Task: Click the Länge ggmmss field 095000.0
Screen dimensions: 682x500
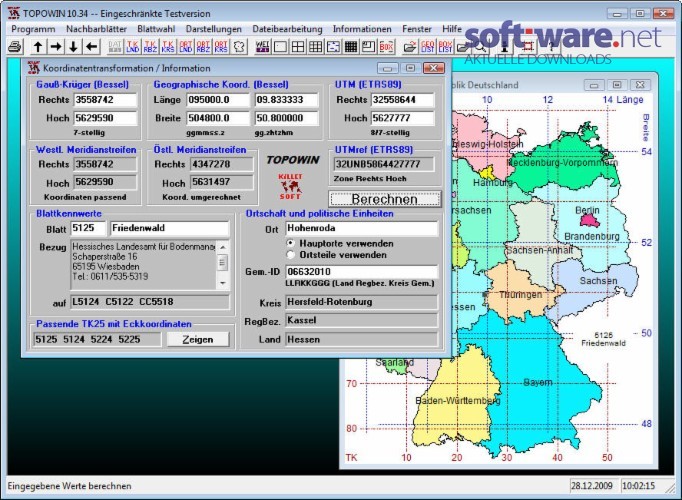Action: pos(219,100)
